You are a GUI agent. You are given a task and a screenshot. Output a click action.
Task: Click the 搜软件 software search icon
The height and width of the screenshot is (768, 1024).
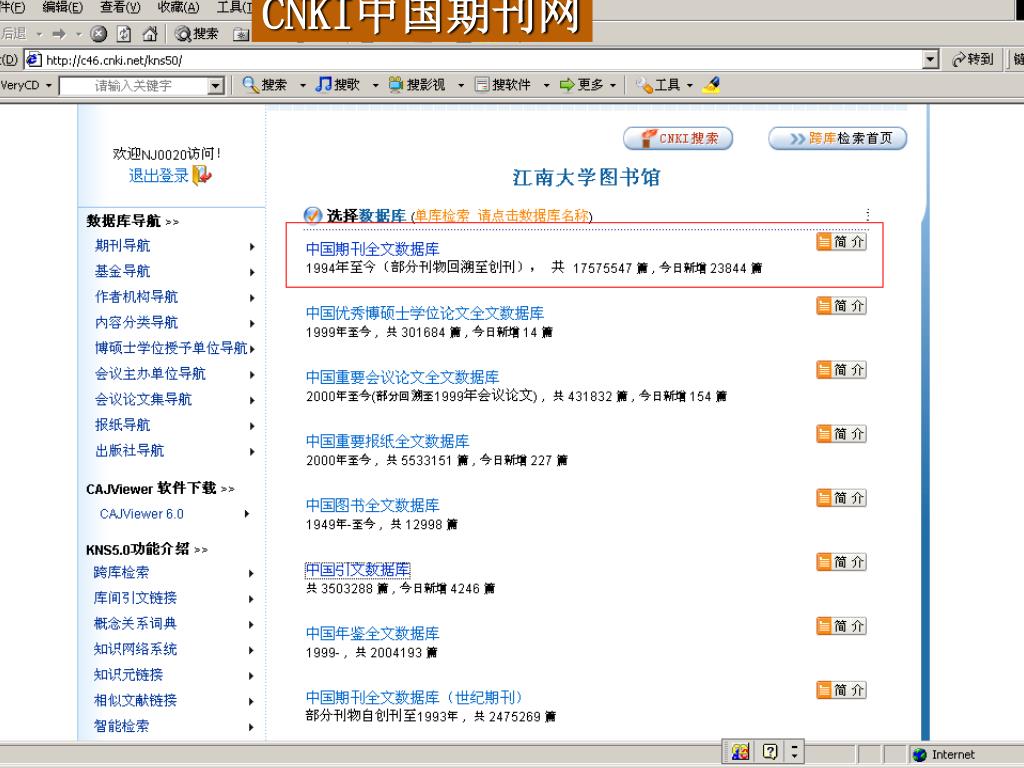coord(482,84)
